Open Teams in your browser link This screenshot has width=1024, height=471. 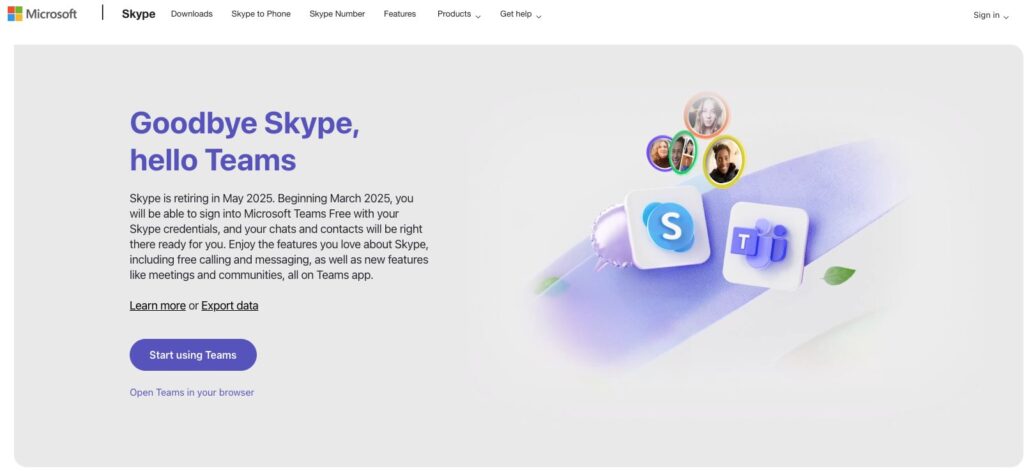(192, 393)
